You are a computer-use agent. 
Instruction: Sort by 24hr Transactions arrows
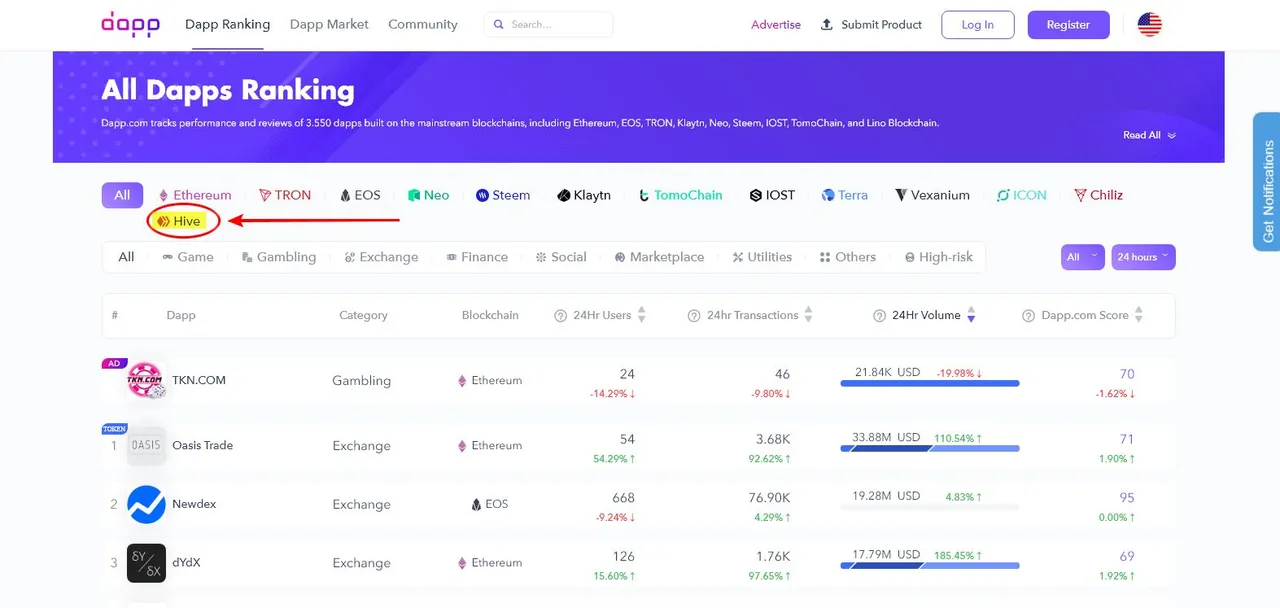click(x=808, y=315)
